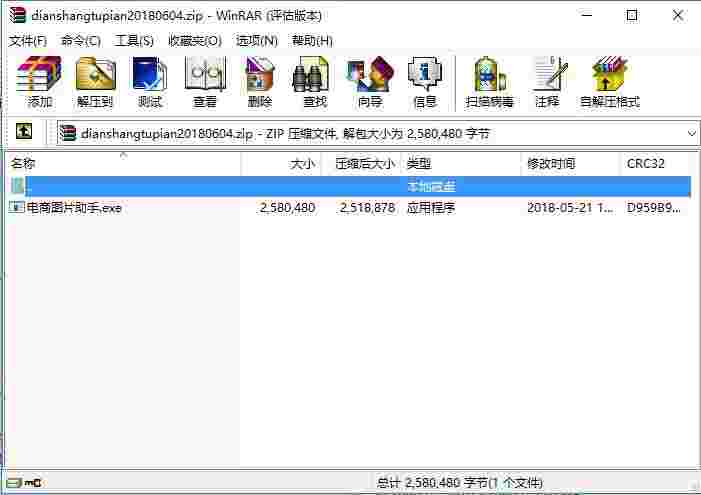Image resolution: width=701 pixels, height=495 pixels.
Task: Click status bar total 总计 2,580,480 字节
Action: (460, 483)
